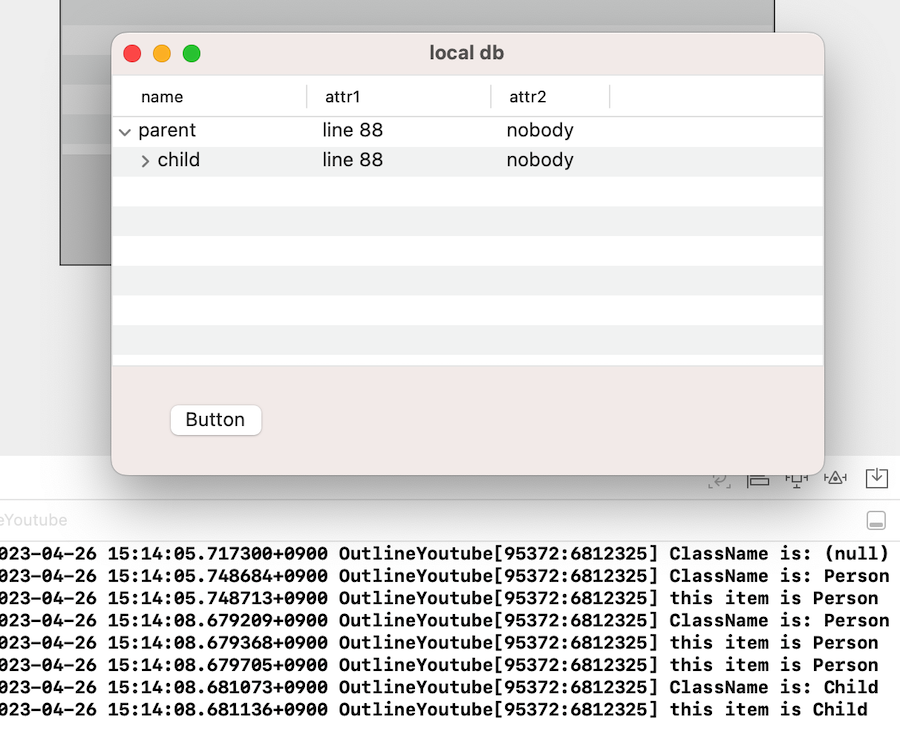This screenshot has width=900, height=729.
Task: Click the attr1 column header
Action: [342, 97]
